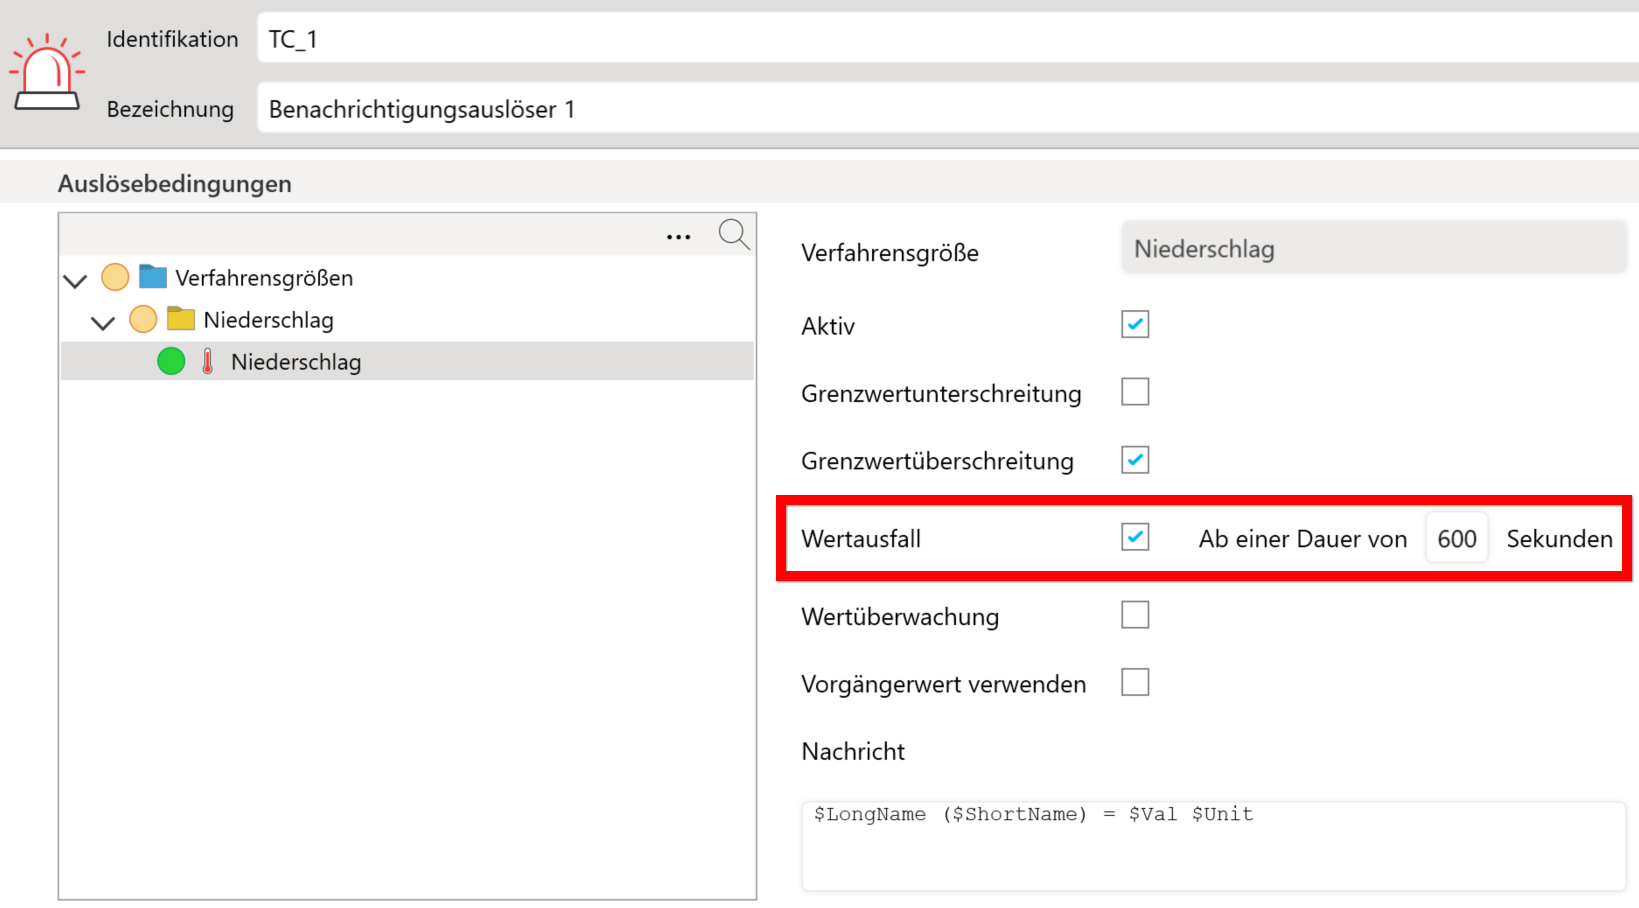Click the Nachricht label
The height and width of the screenshot is (908, 1639).
[853, 752]
